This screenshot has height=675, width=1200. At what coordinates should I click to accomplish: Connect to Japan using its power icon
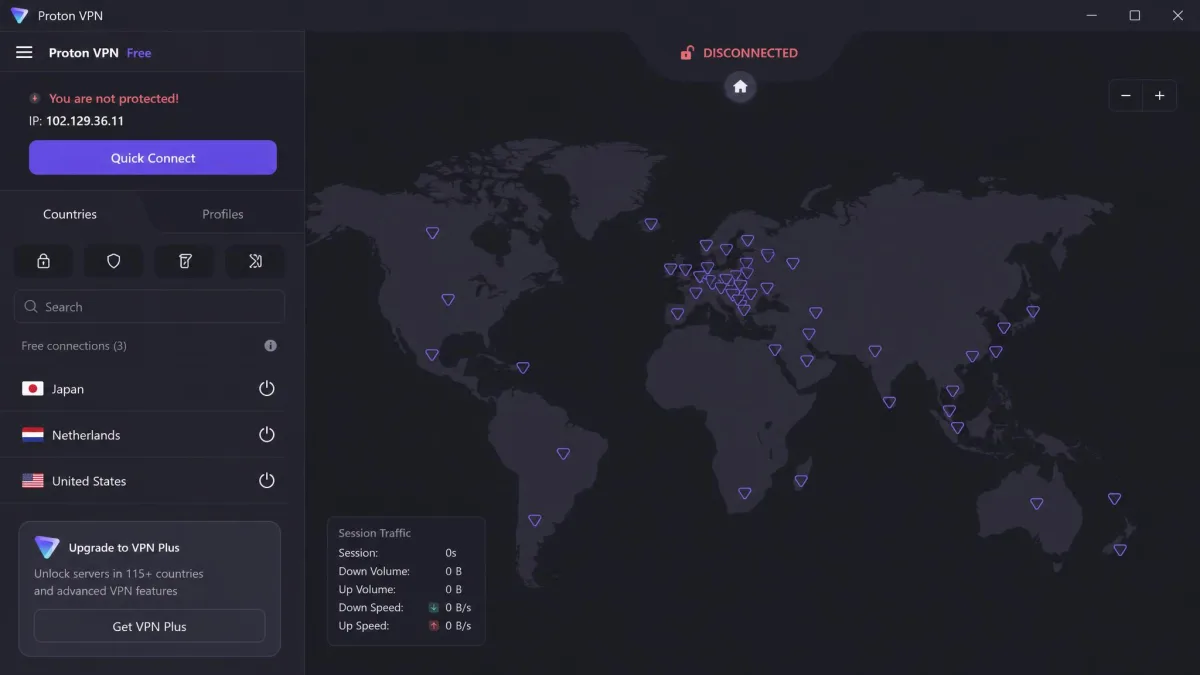coord(266,389)
